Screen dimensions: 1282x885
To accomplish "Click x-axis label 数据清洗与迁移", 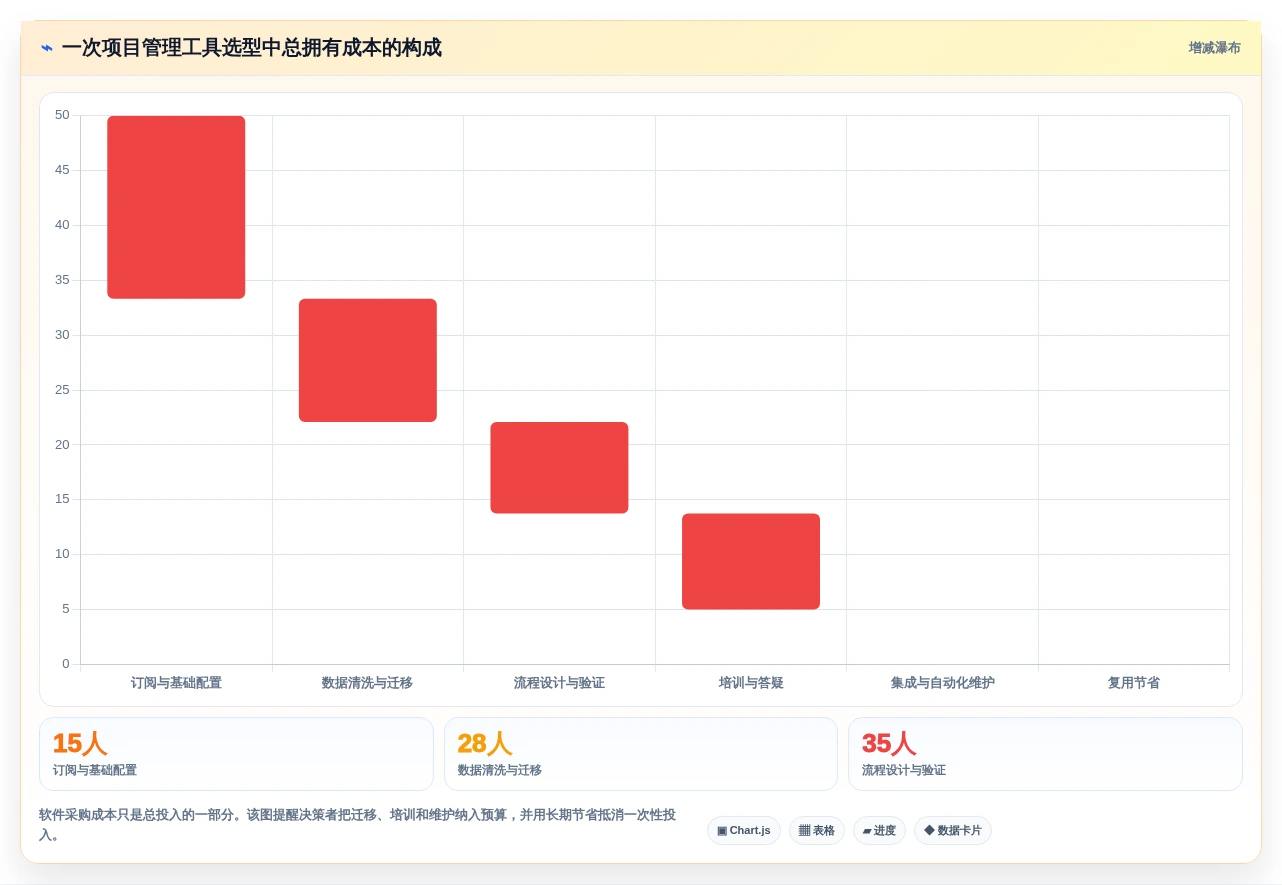I will coord(367,683).
